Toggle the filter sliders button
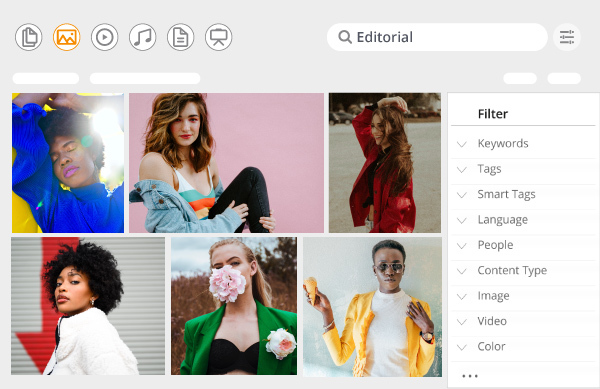Viewport: 600px width, 389px height. click(x=567, y=37)
